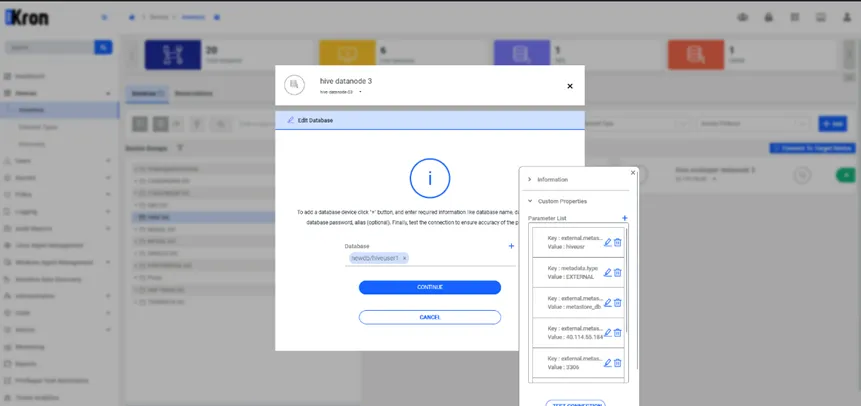Select the Edit Database tab header
The height and width of the screenshot is (406, 861).
(x=430, y=120)
